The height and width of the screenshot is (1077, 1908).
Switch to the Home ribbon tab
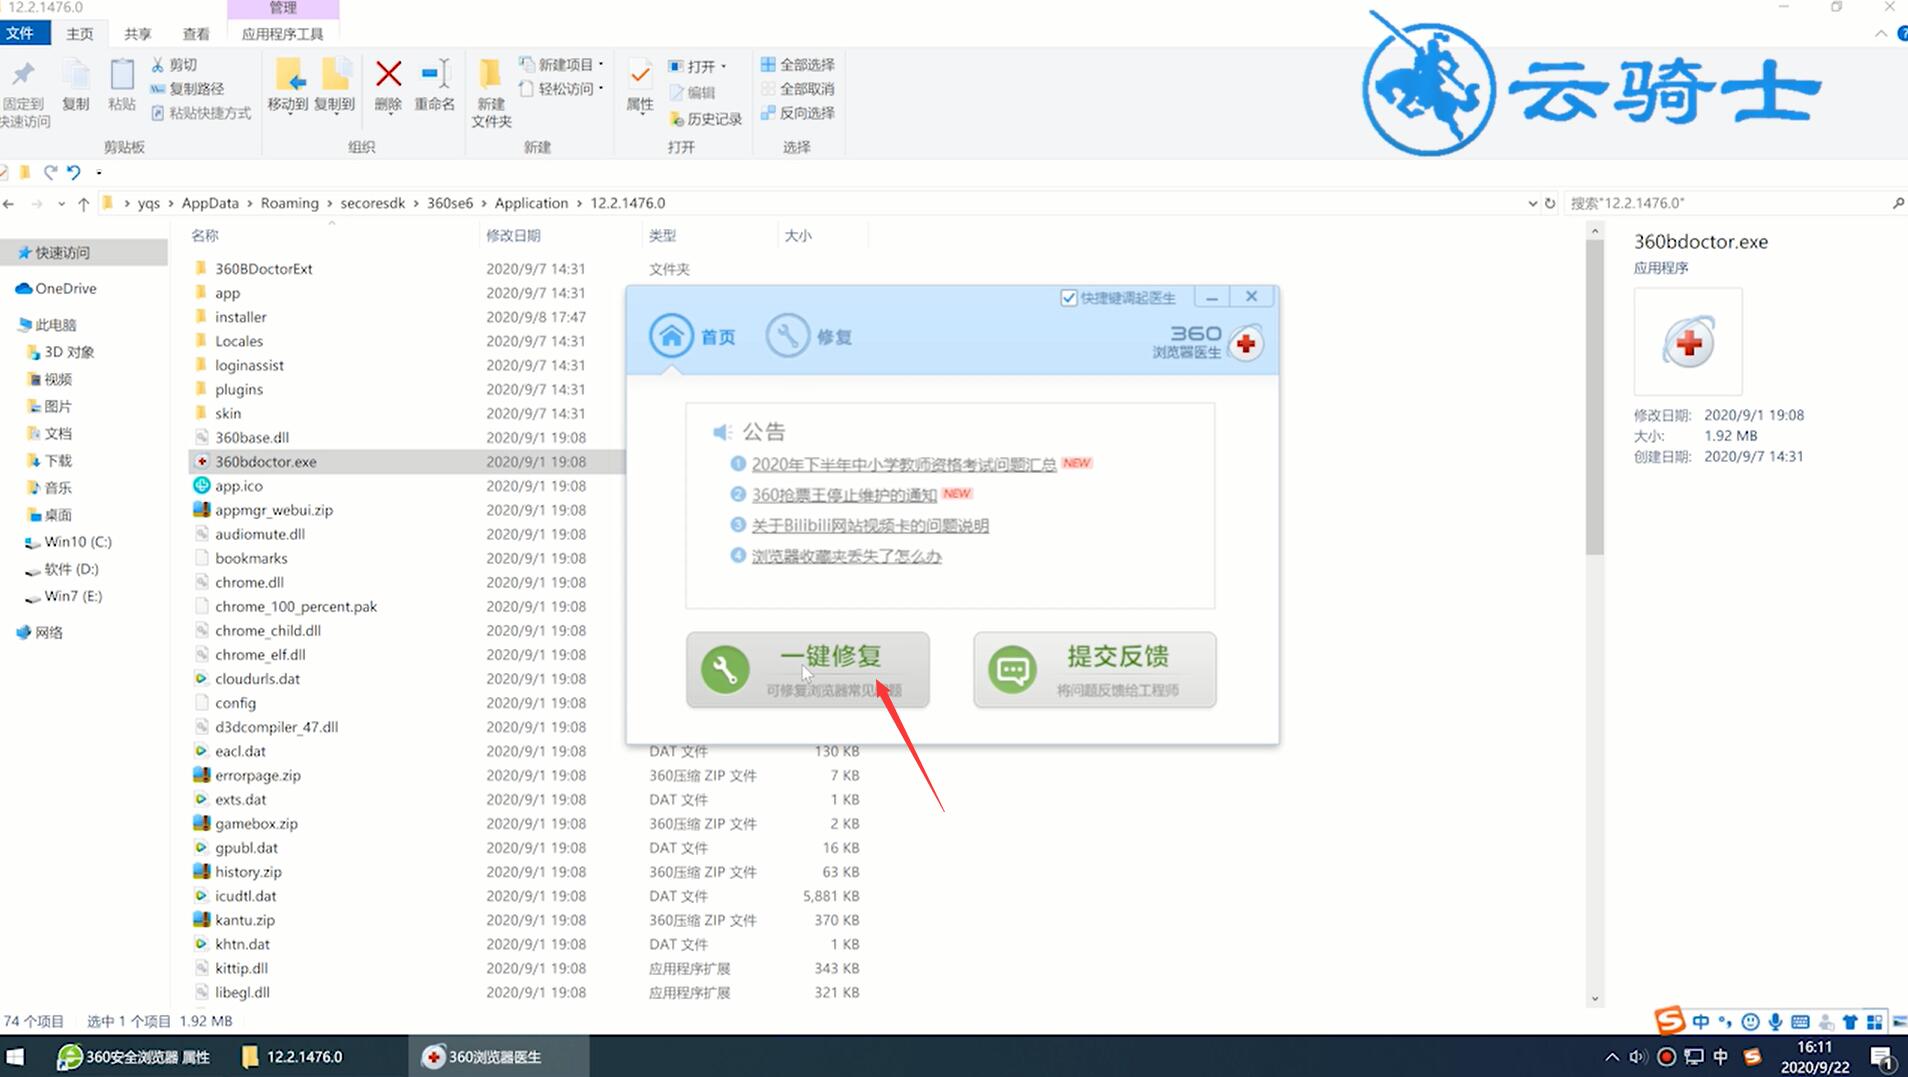tap(79, 34)
